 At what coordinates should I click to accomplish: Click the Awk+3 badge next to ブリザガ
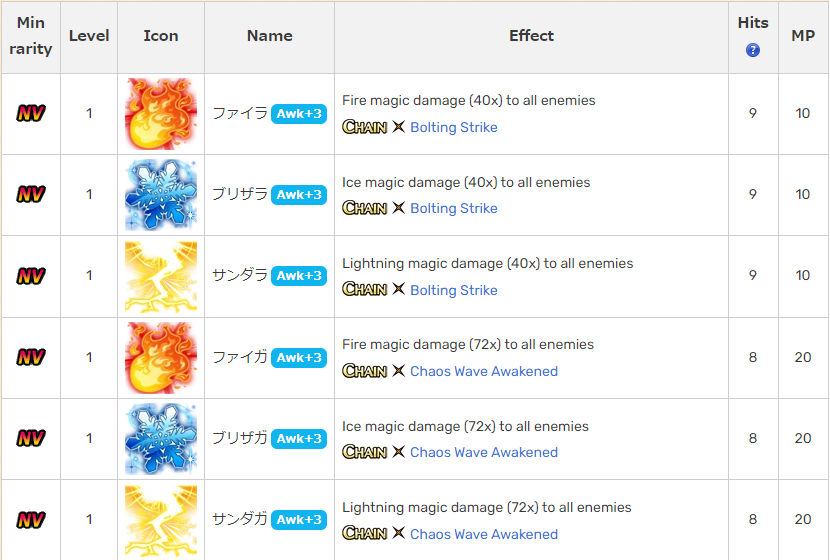click(299, 439)
